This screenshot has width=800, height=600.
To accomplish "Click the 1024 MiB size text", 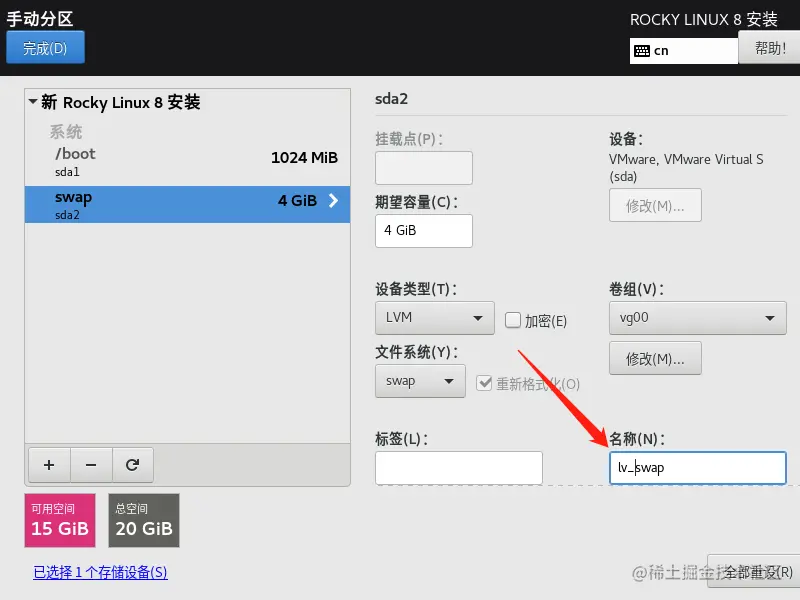I will (x=304, y=158).
